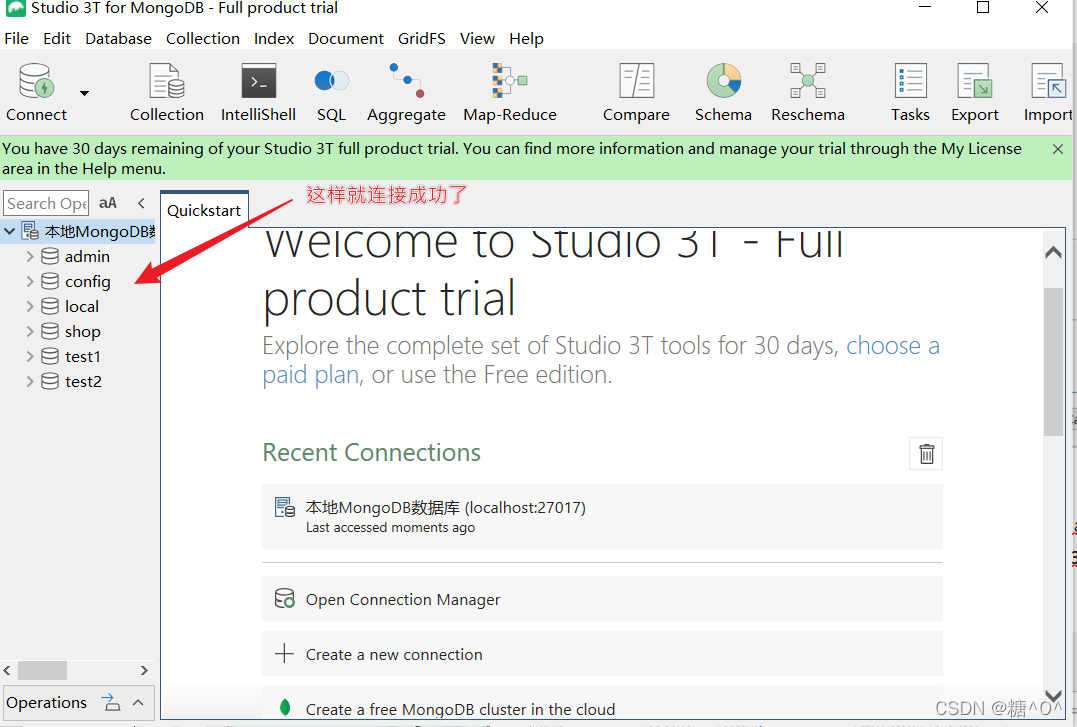The height and width of the screenshot is (727, 1077).
Task: Open the Reschema tool
Action: [x=807, y=92]
